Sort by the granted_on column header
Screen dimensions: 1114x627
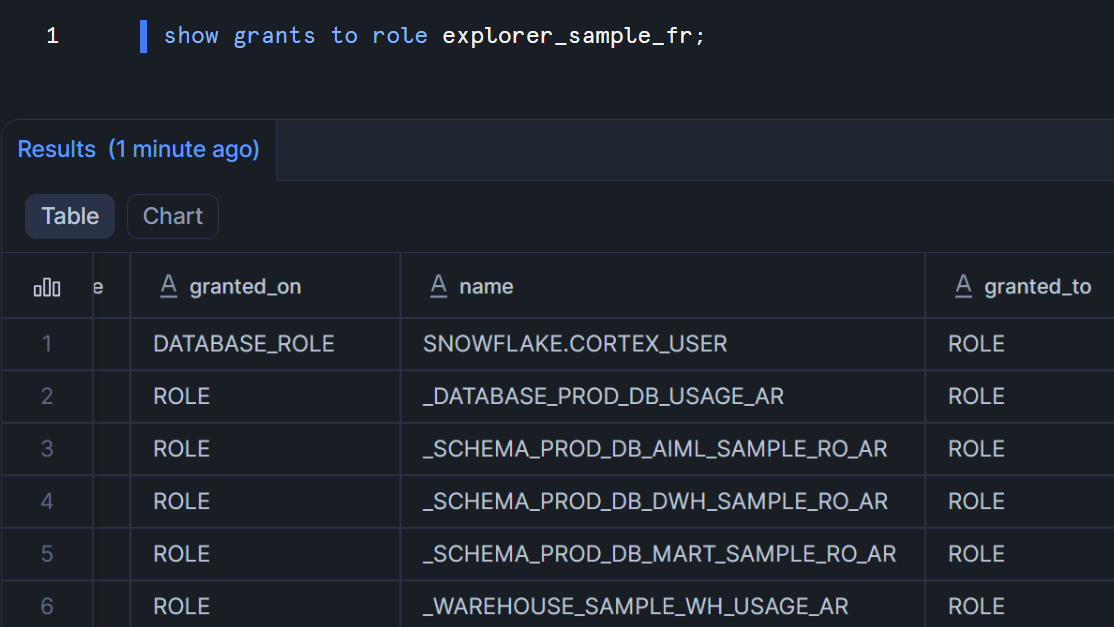pos(245,287)
